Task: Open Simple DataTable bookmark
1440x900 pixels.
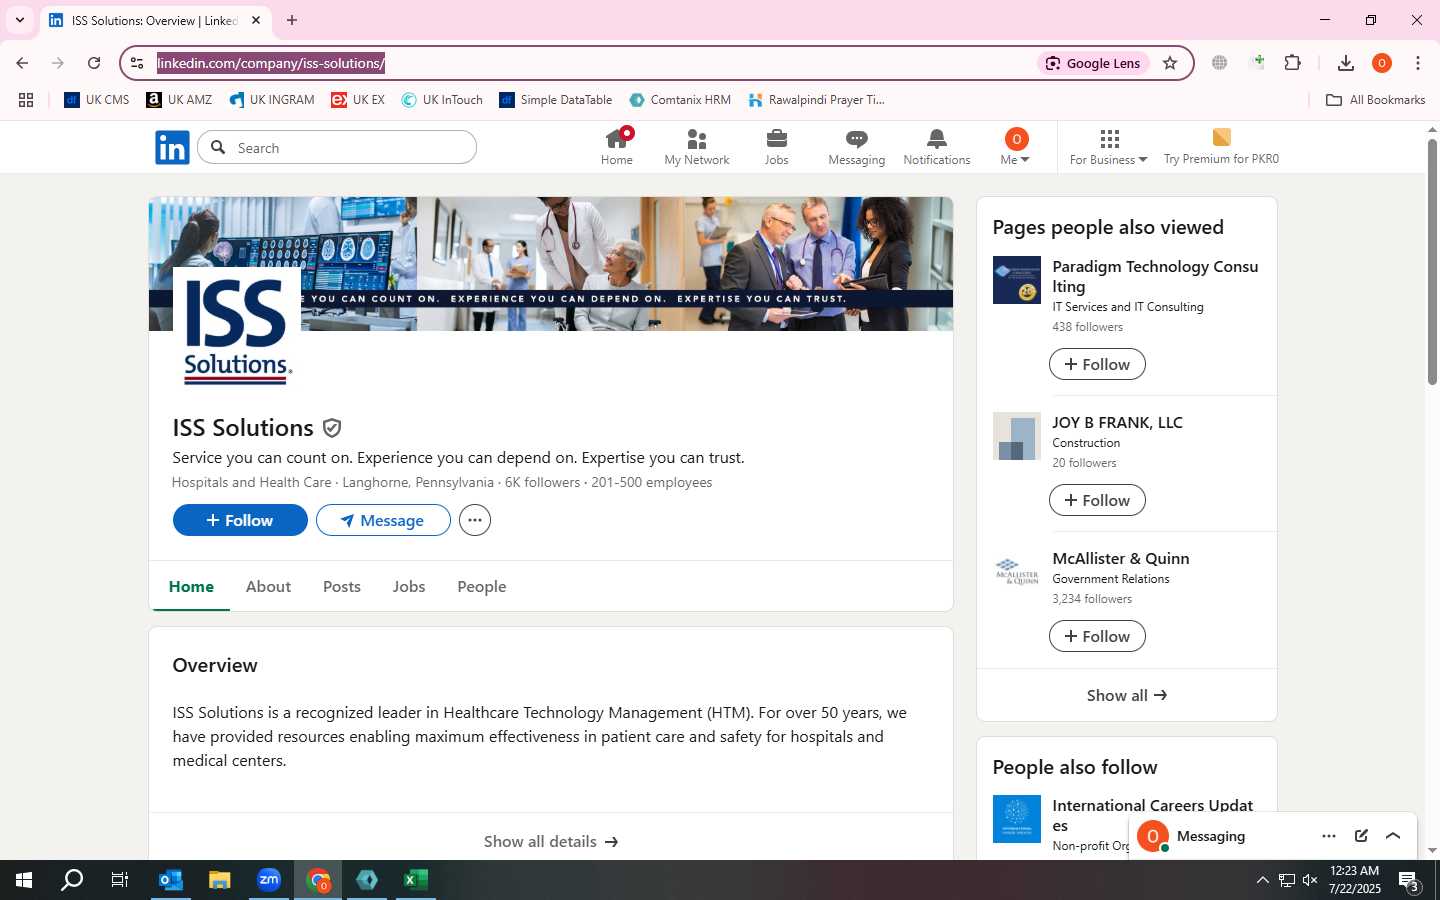Action: 555,100
